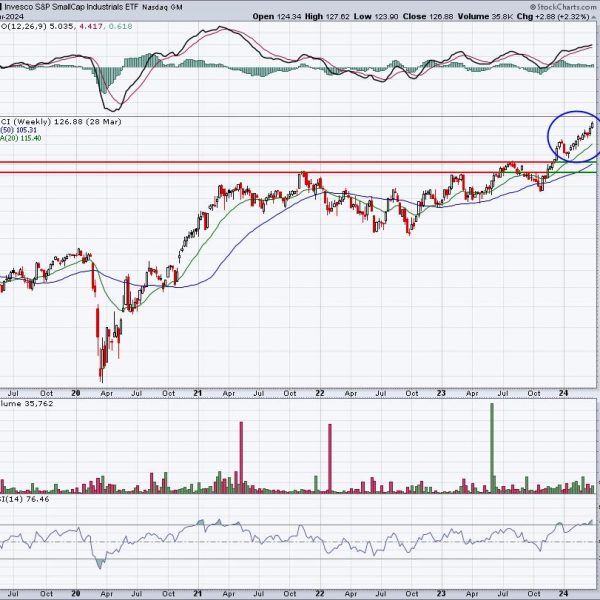
Task: Click the red volume spike in early 2022
Action: tap(330, 458)
